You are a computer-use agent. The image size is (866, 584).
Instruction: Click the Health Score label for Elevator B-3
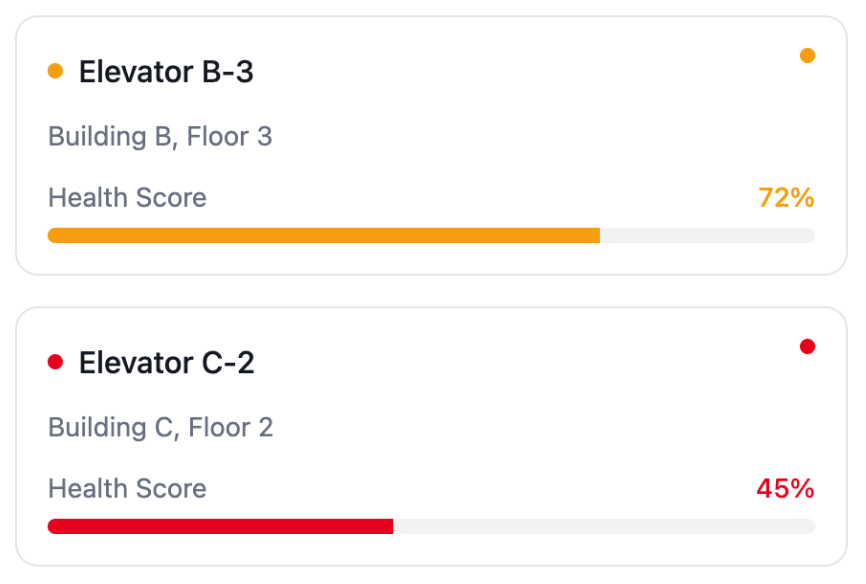(127, 198)
